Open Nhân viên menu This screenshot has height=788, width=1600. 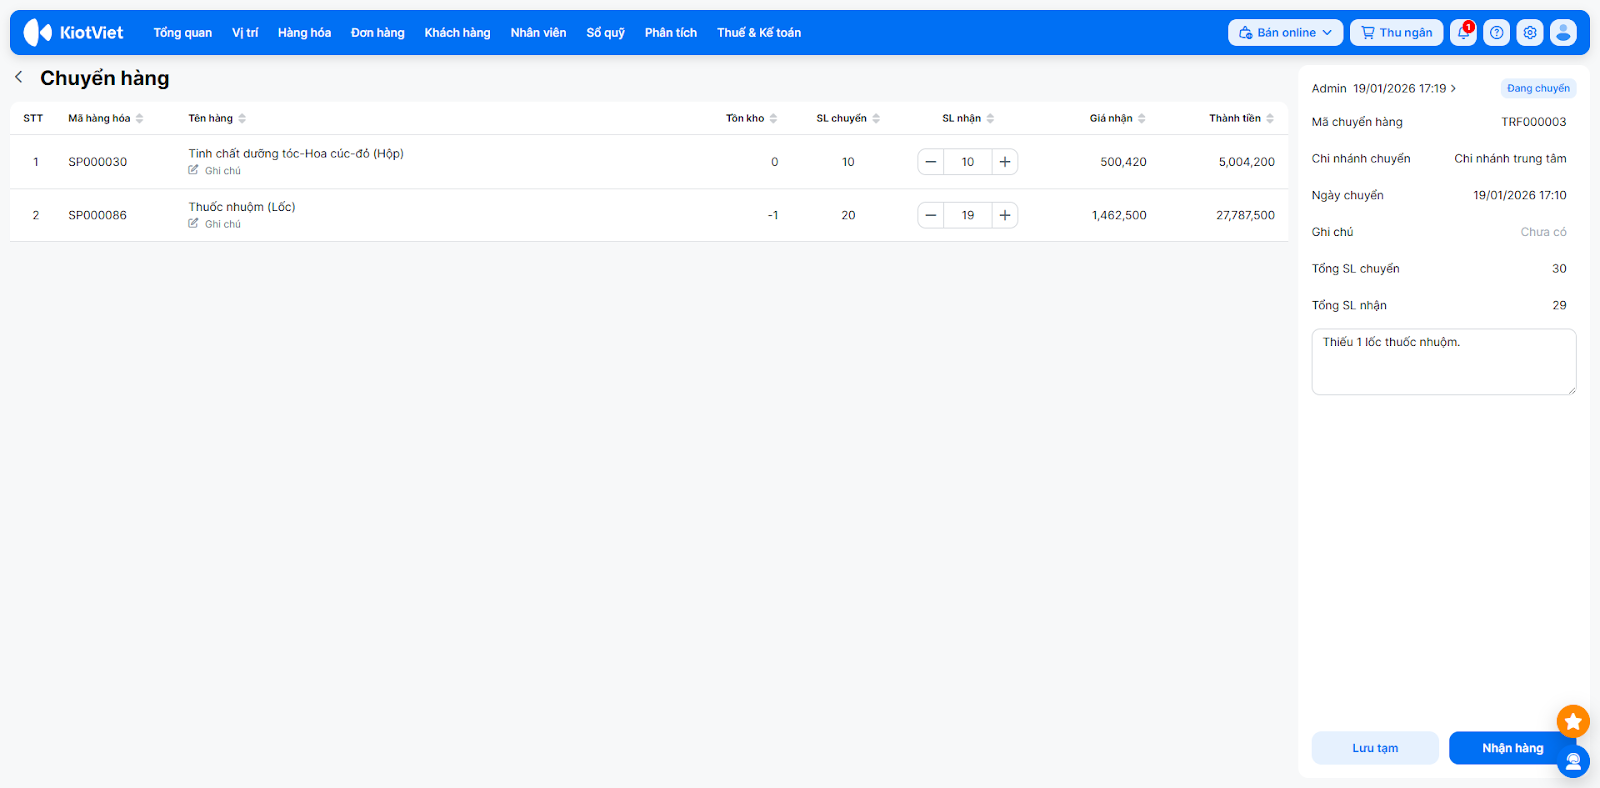coord(538,32)
